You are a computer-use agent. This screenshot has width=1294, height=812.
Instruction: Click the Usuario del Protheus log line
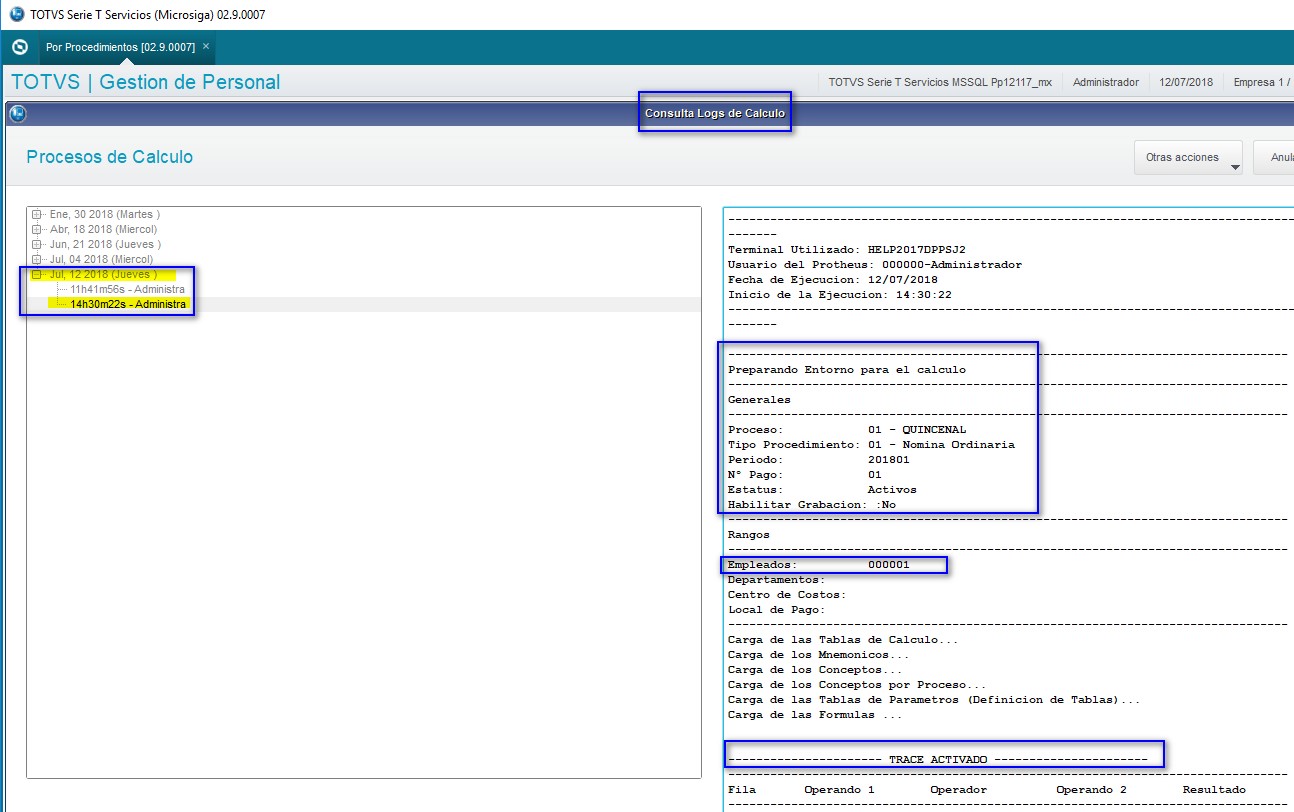point(875,265)
